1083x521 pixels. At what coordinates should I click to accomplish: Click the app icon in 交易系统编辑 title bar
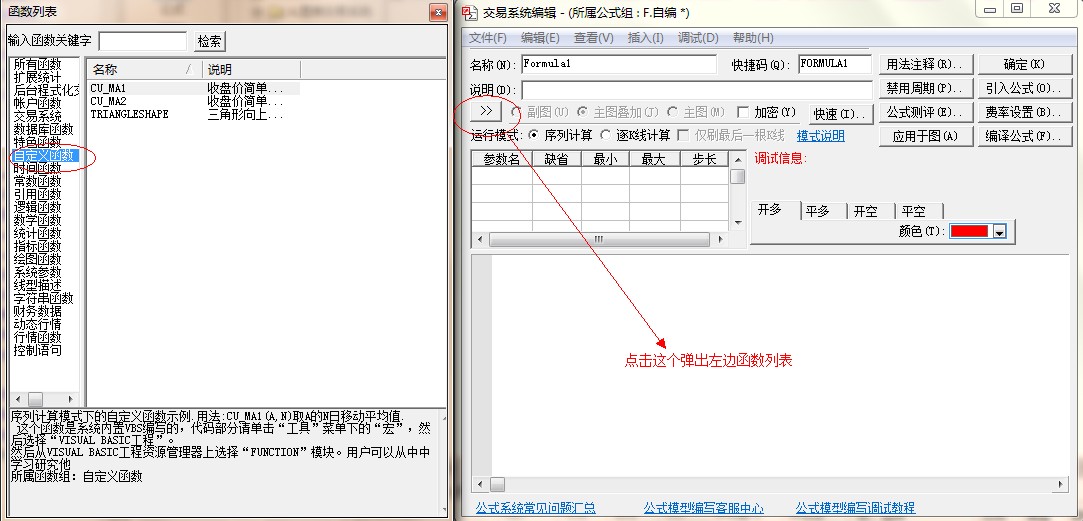click(469, 11)
